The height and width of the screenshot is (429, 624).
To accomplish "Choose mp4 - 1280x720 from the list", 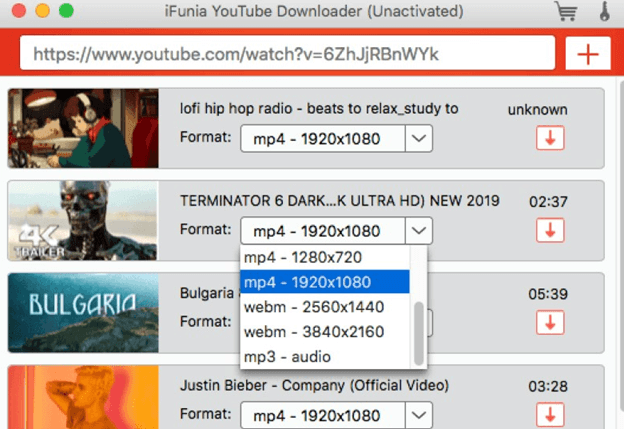I will [325, 257].
